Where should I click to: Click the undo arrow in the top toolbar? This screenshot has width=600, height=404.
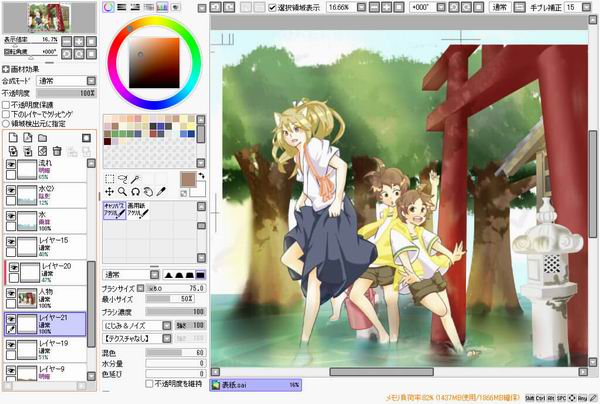(216, 7)
